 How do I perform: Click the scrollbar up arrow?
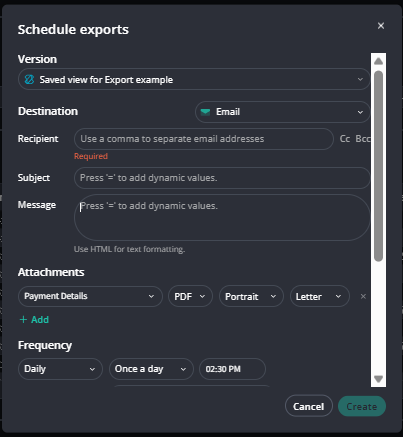378,61
